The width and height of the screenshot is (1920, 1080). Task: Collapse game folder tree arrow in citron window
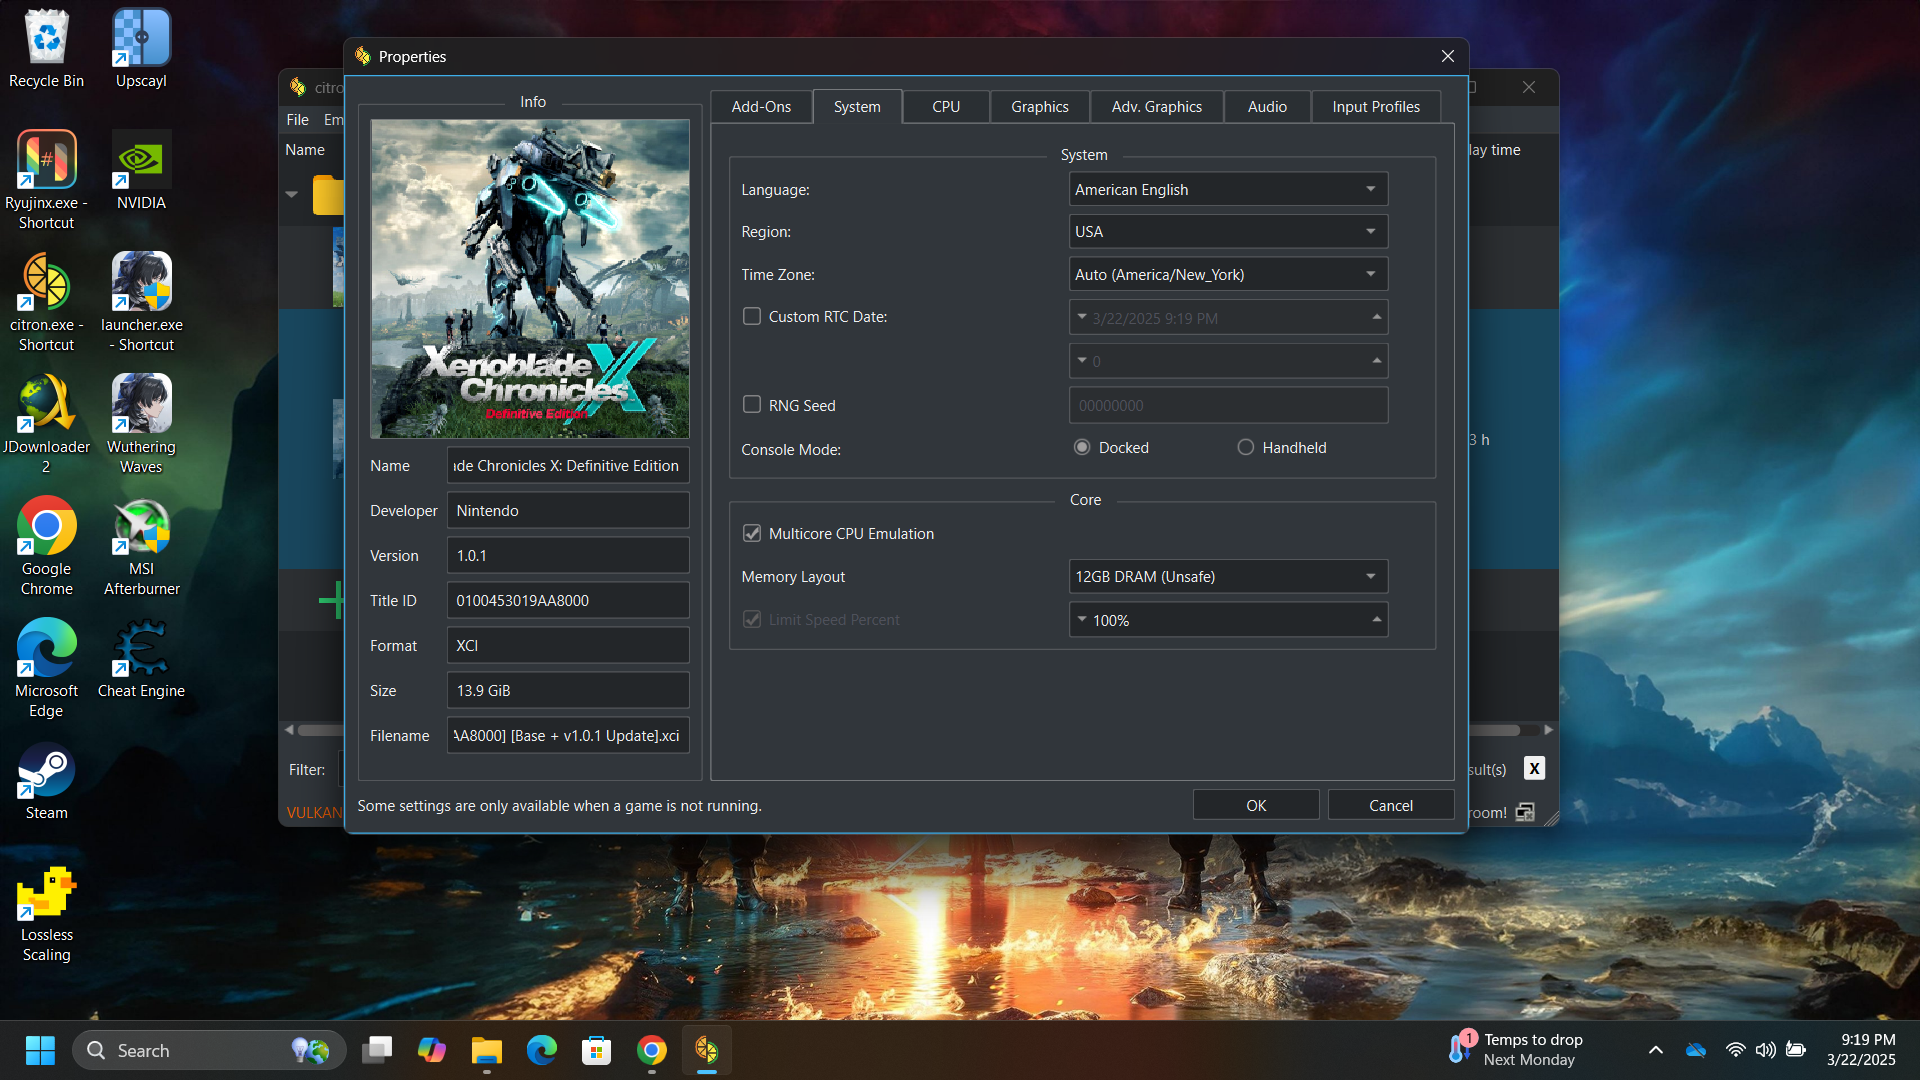pyautogui.click(x=292, y=194)
